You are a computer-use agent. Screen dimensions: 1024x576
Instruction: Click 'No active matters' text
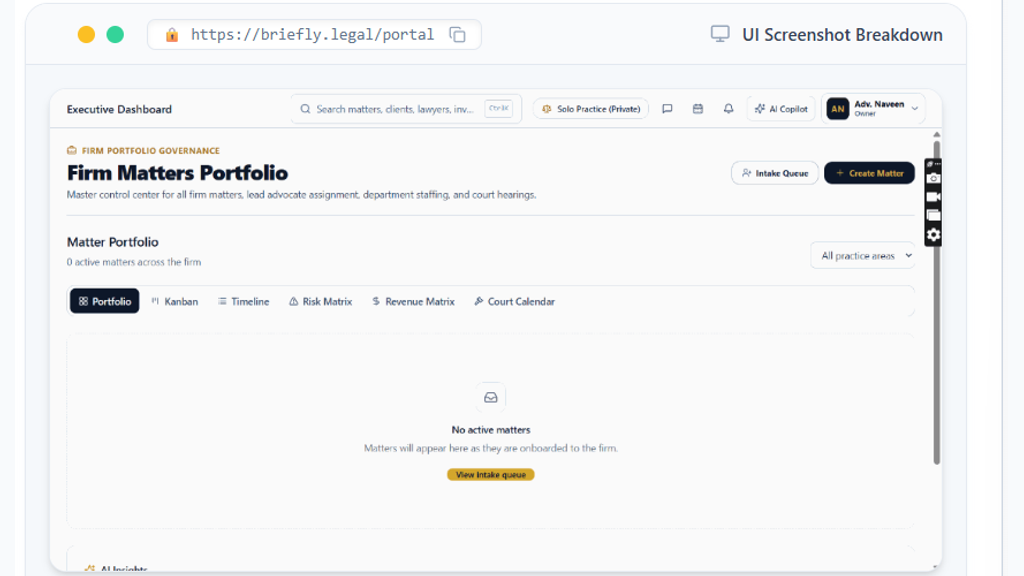(x=490, y=430)
